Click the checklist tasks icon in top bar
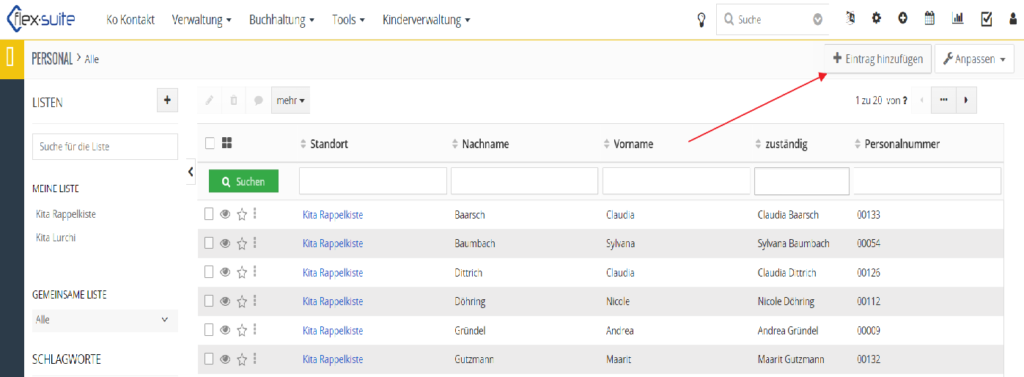Viewport: 1024px width, 377px height. click(x=986, y=20)
